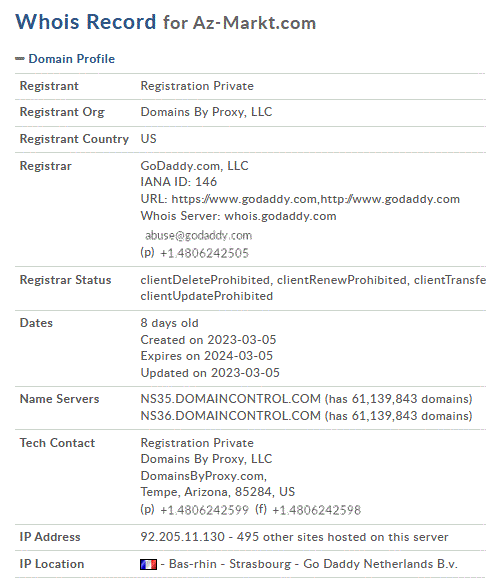The width and height of the screenshot is (487, 579).
Task: Open the NS35.DOMAINCONTROL.COM name server
Action: 230,399
